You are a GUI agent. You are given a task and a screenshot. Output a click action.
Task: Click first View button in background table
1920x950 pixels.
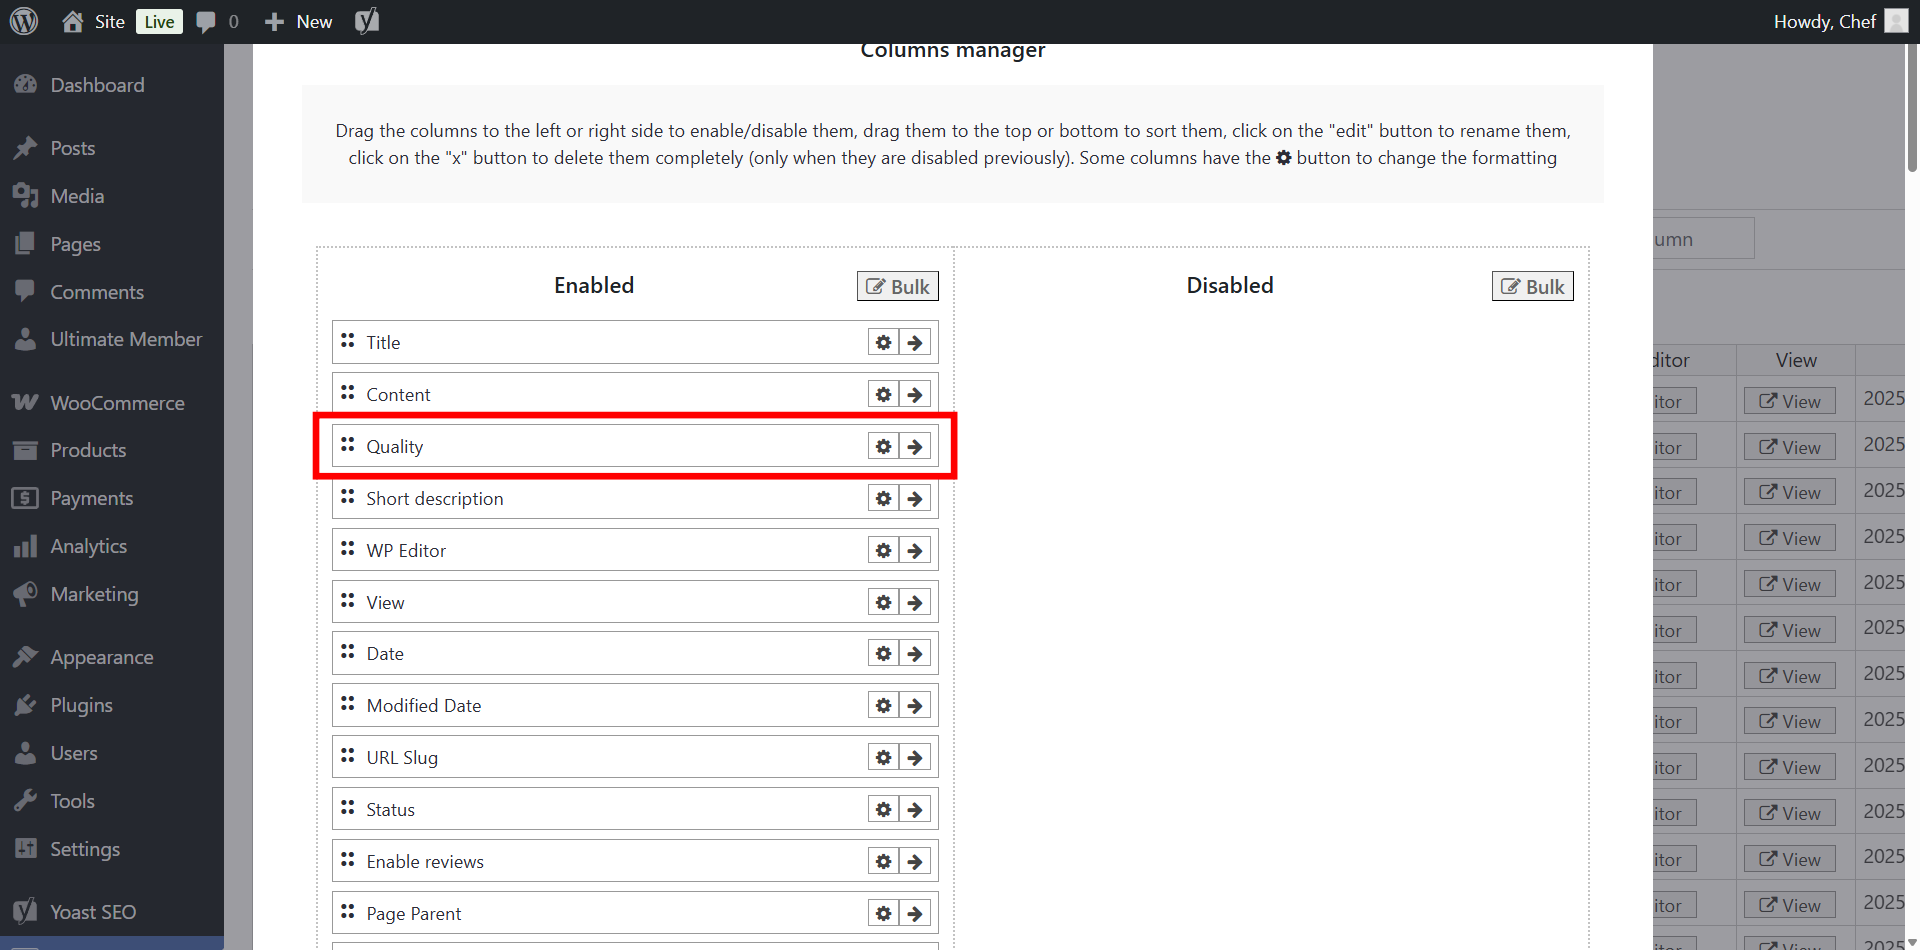tap(1790, 401)
